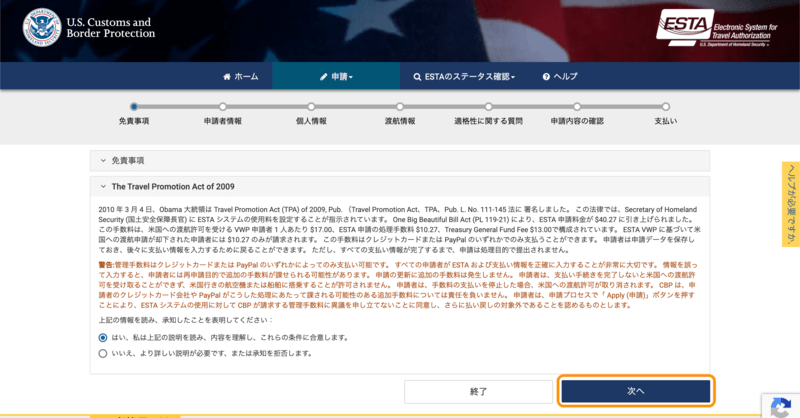Select the 申請者情報 progress step marker
This screenshot has height=418, width=800.
[222, 107]
